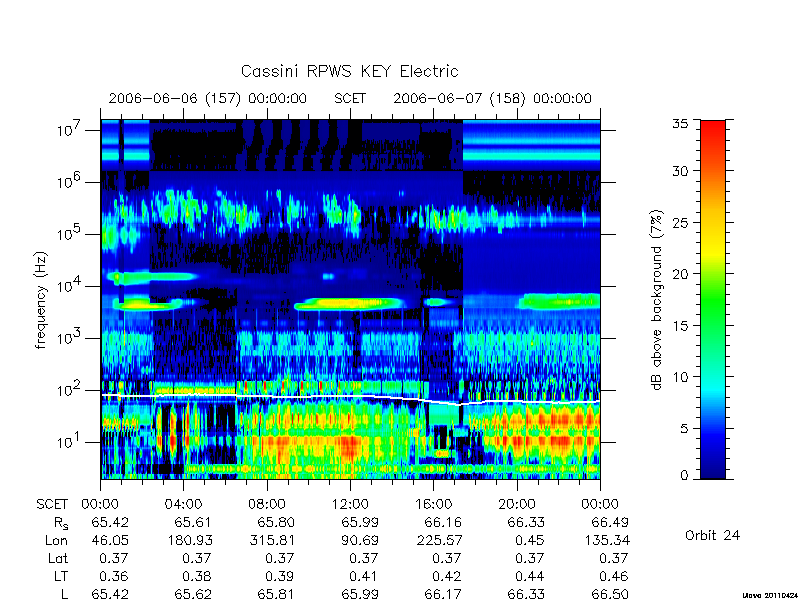Select start date label 2006-06-06 (157) 00:00:00
Viewport: 800px width, 600px height.
(208, 98)
